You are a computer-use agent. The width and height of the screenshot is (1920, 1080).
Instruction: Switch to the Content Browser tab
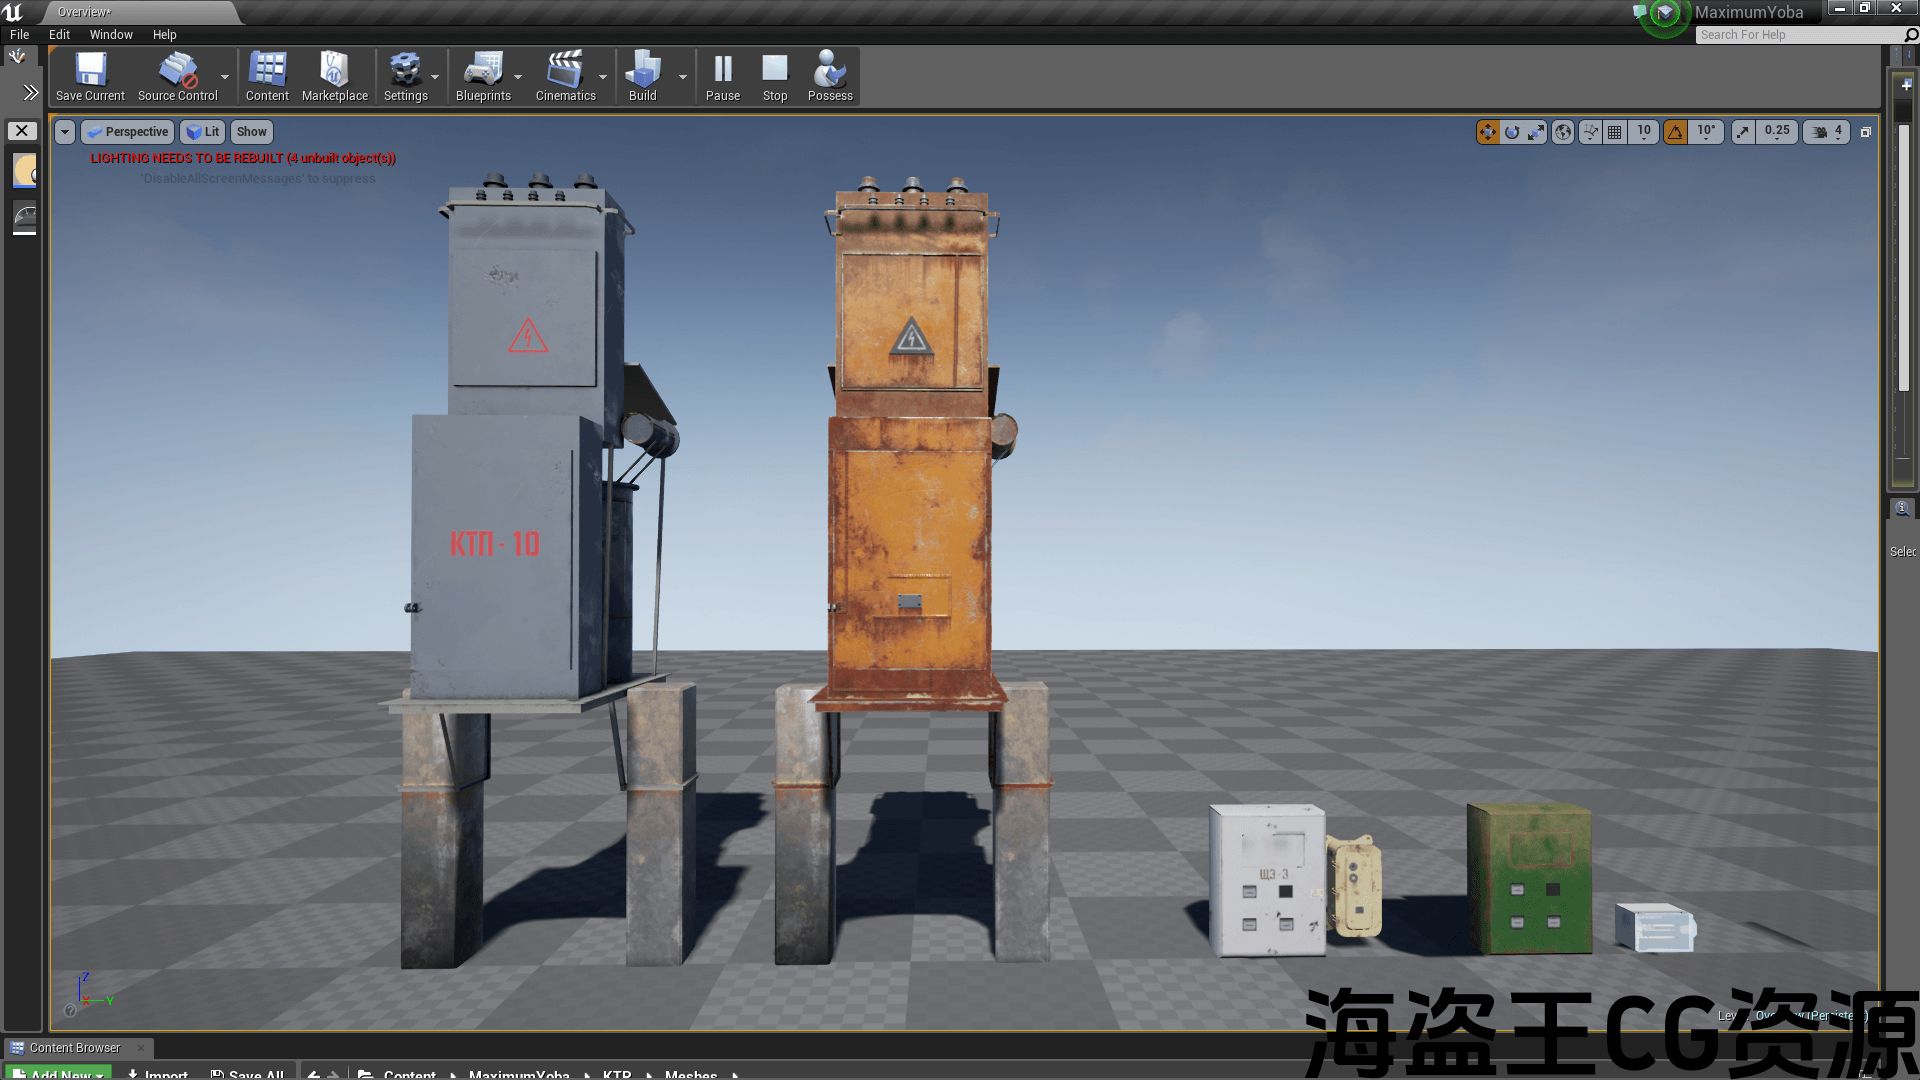click(x=74, y=1048)
